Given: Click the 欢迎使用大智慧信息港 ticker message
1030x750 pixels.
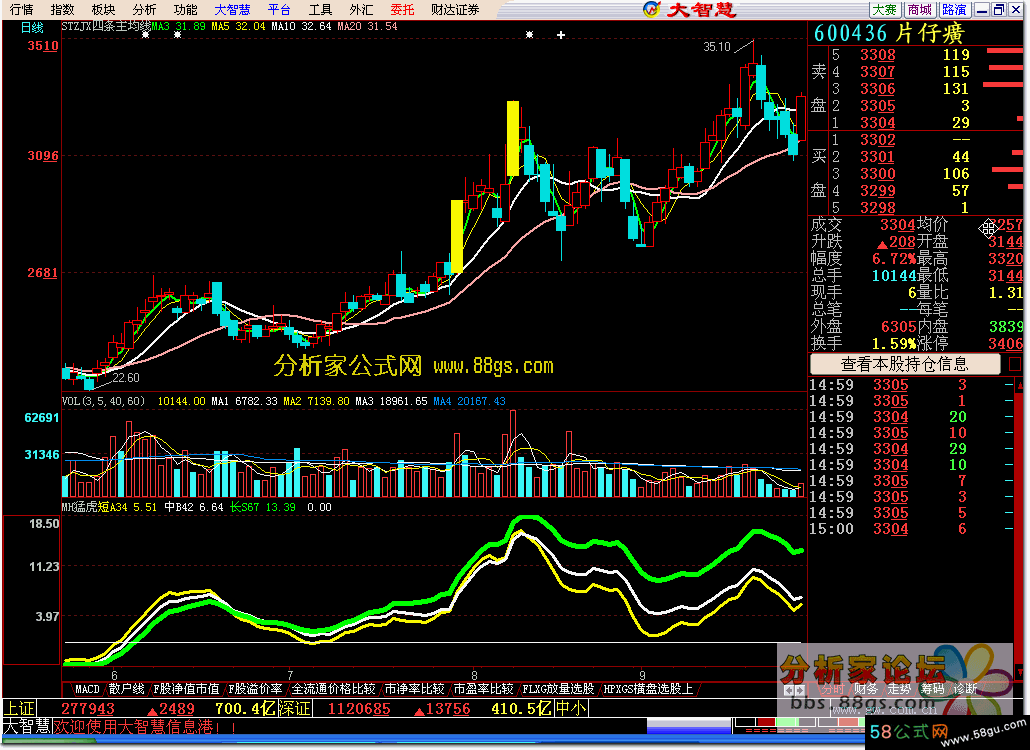Looking at the screenshot, I should point(145,727).
